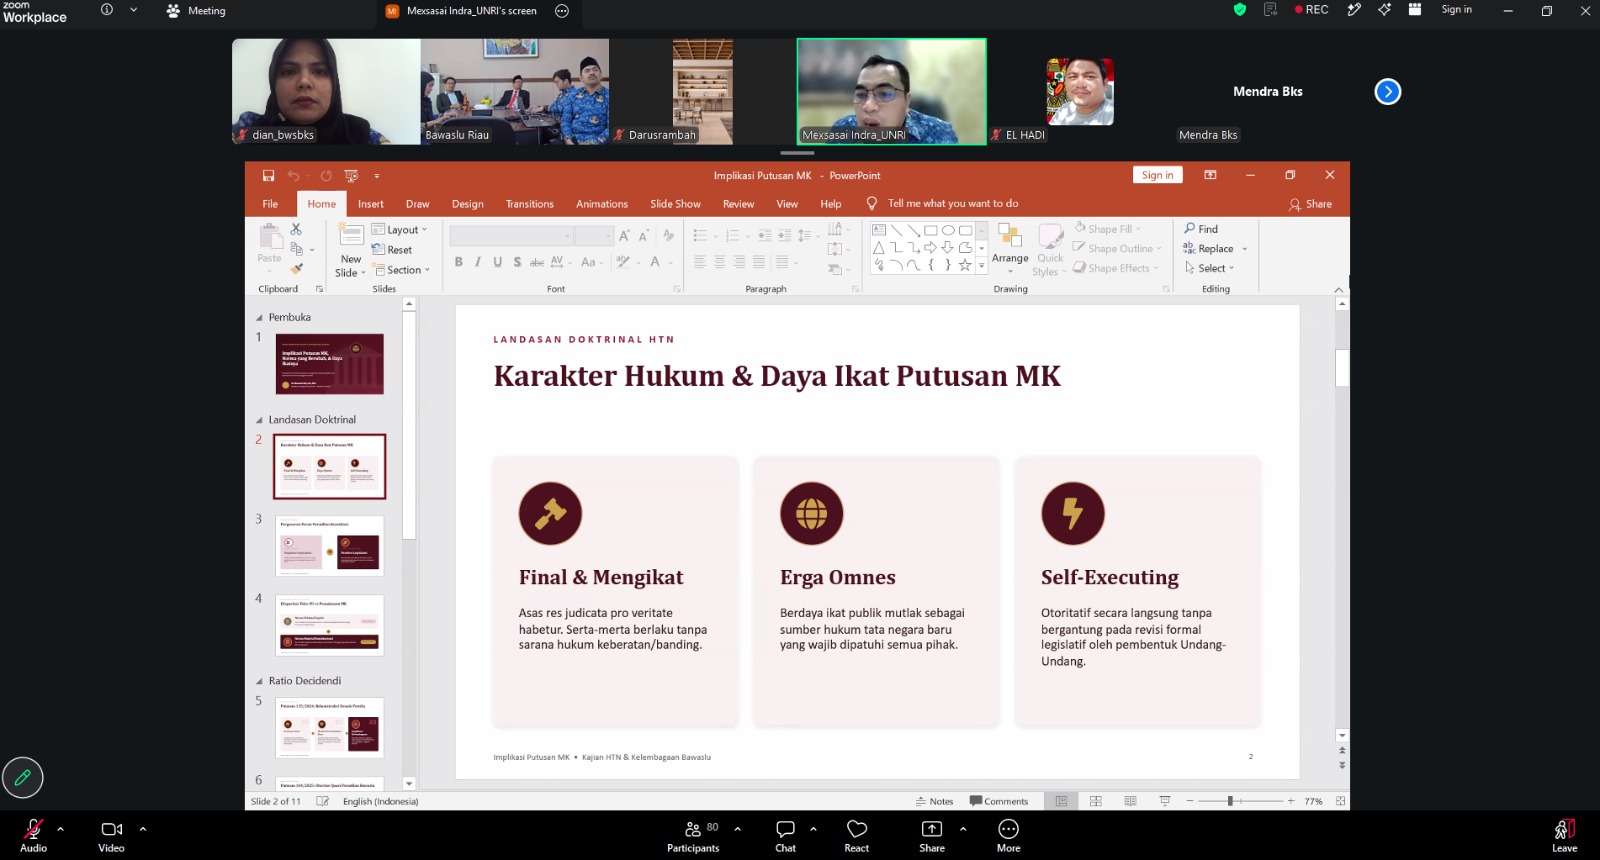
Task: Toggle Zoom camera video
Action: click(x=112, y=837)
